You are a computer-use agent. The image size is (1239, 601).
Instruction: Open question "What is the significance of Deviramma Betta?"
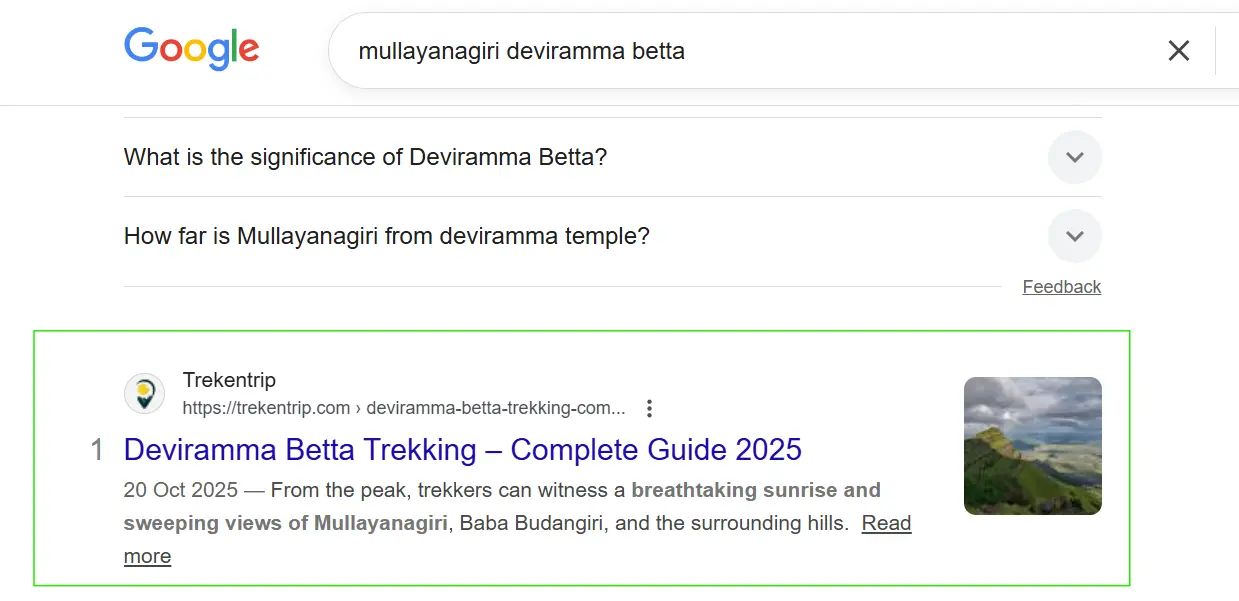click(365, 157)
